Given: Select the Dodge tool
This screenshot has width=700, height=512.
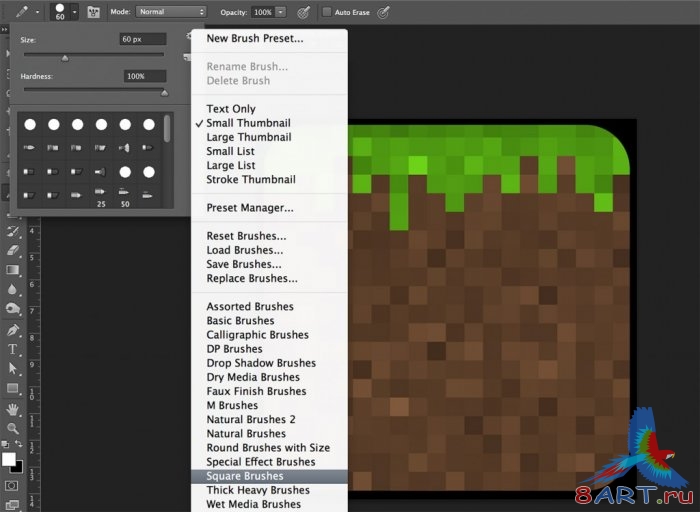Looking at the screenshot, I should click(12, 308).
